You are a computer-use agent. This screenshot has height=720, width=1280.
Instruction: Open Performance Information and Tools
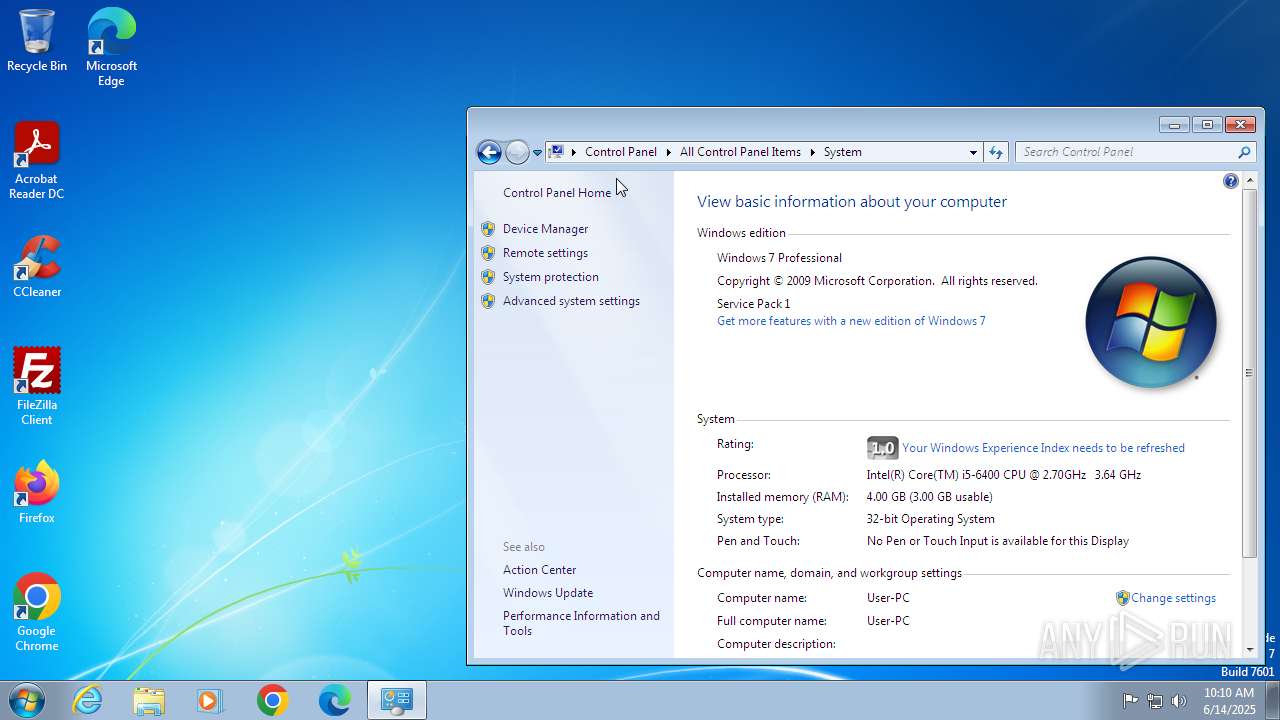pyautogui.click(x=581, y=623)
